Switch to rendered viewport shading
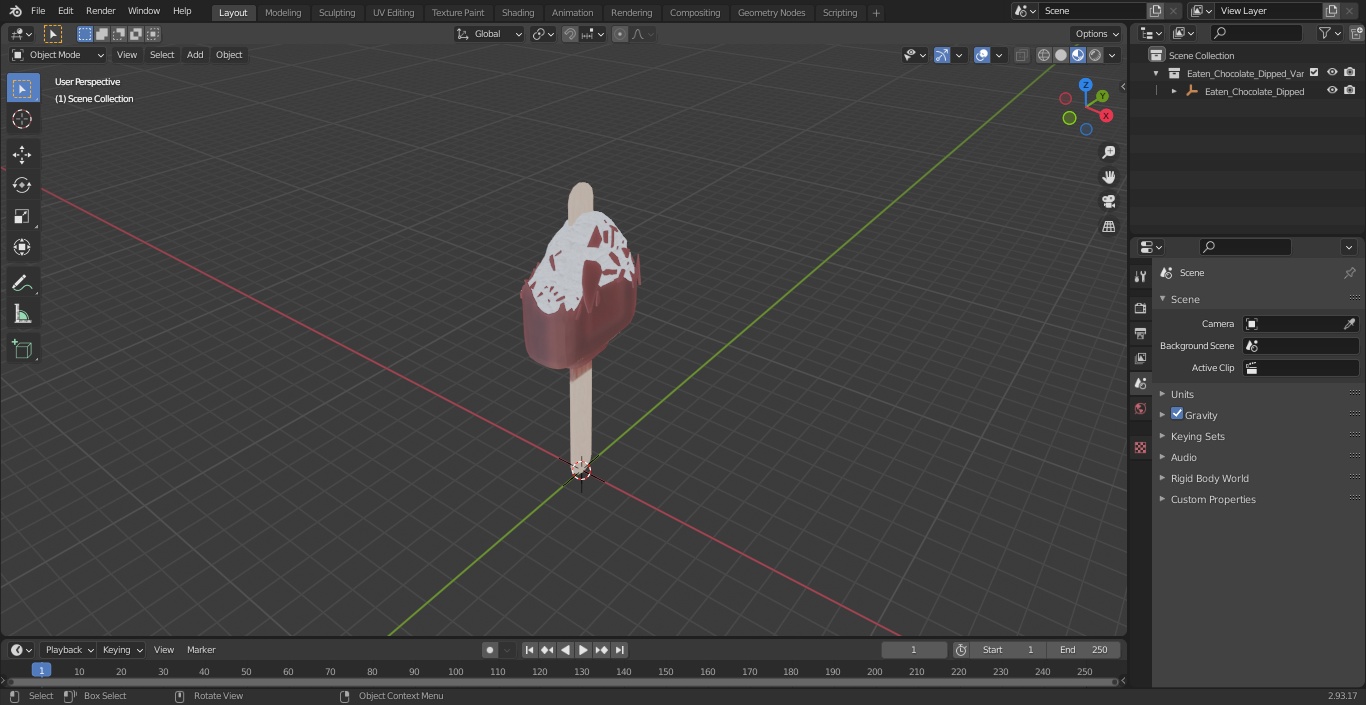The height and width of the screenshot is (705, 1366). [x=1095, y=55]
